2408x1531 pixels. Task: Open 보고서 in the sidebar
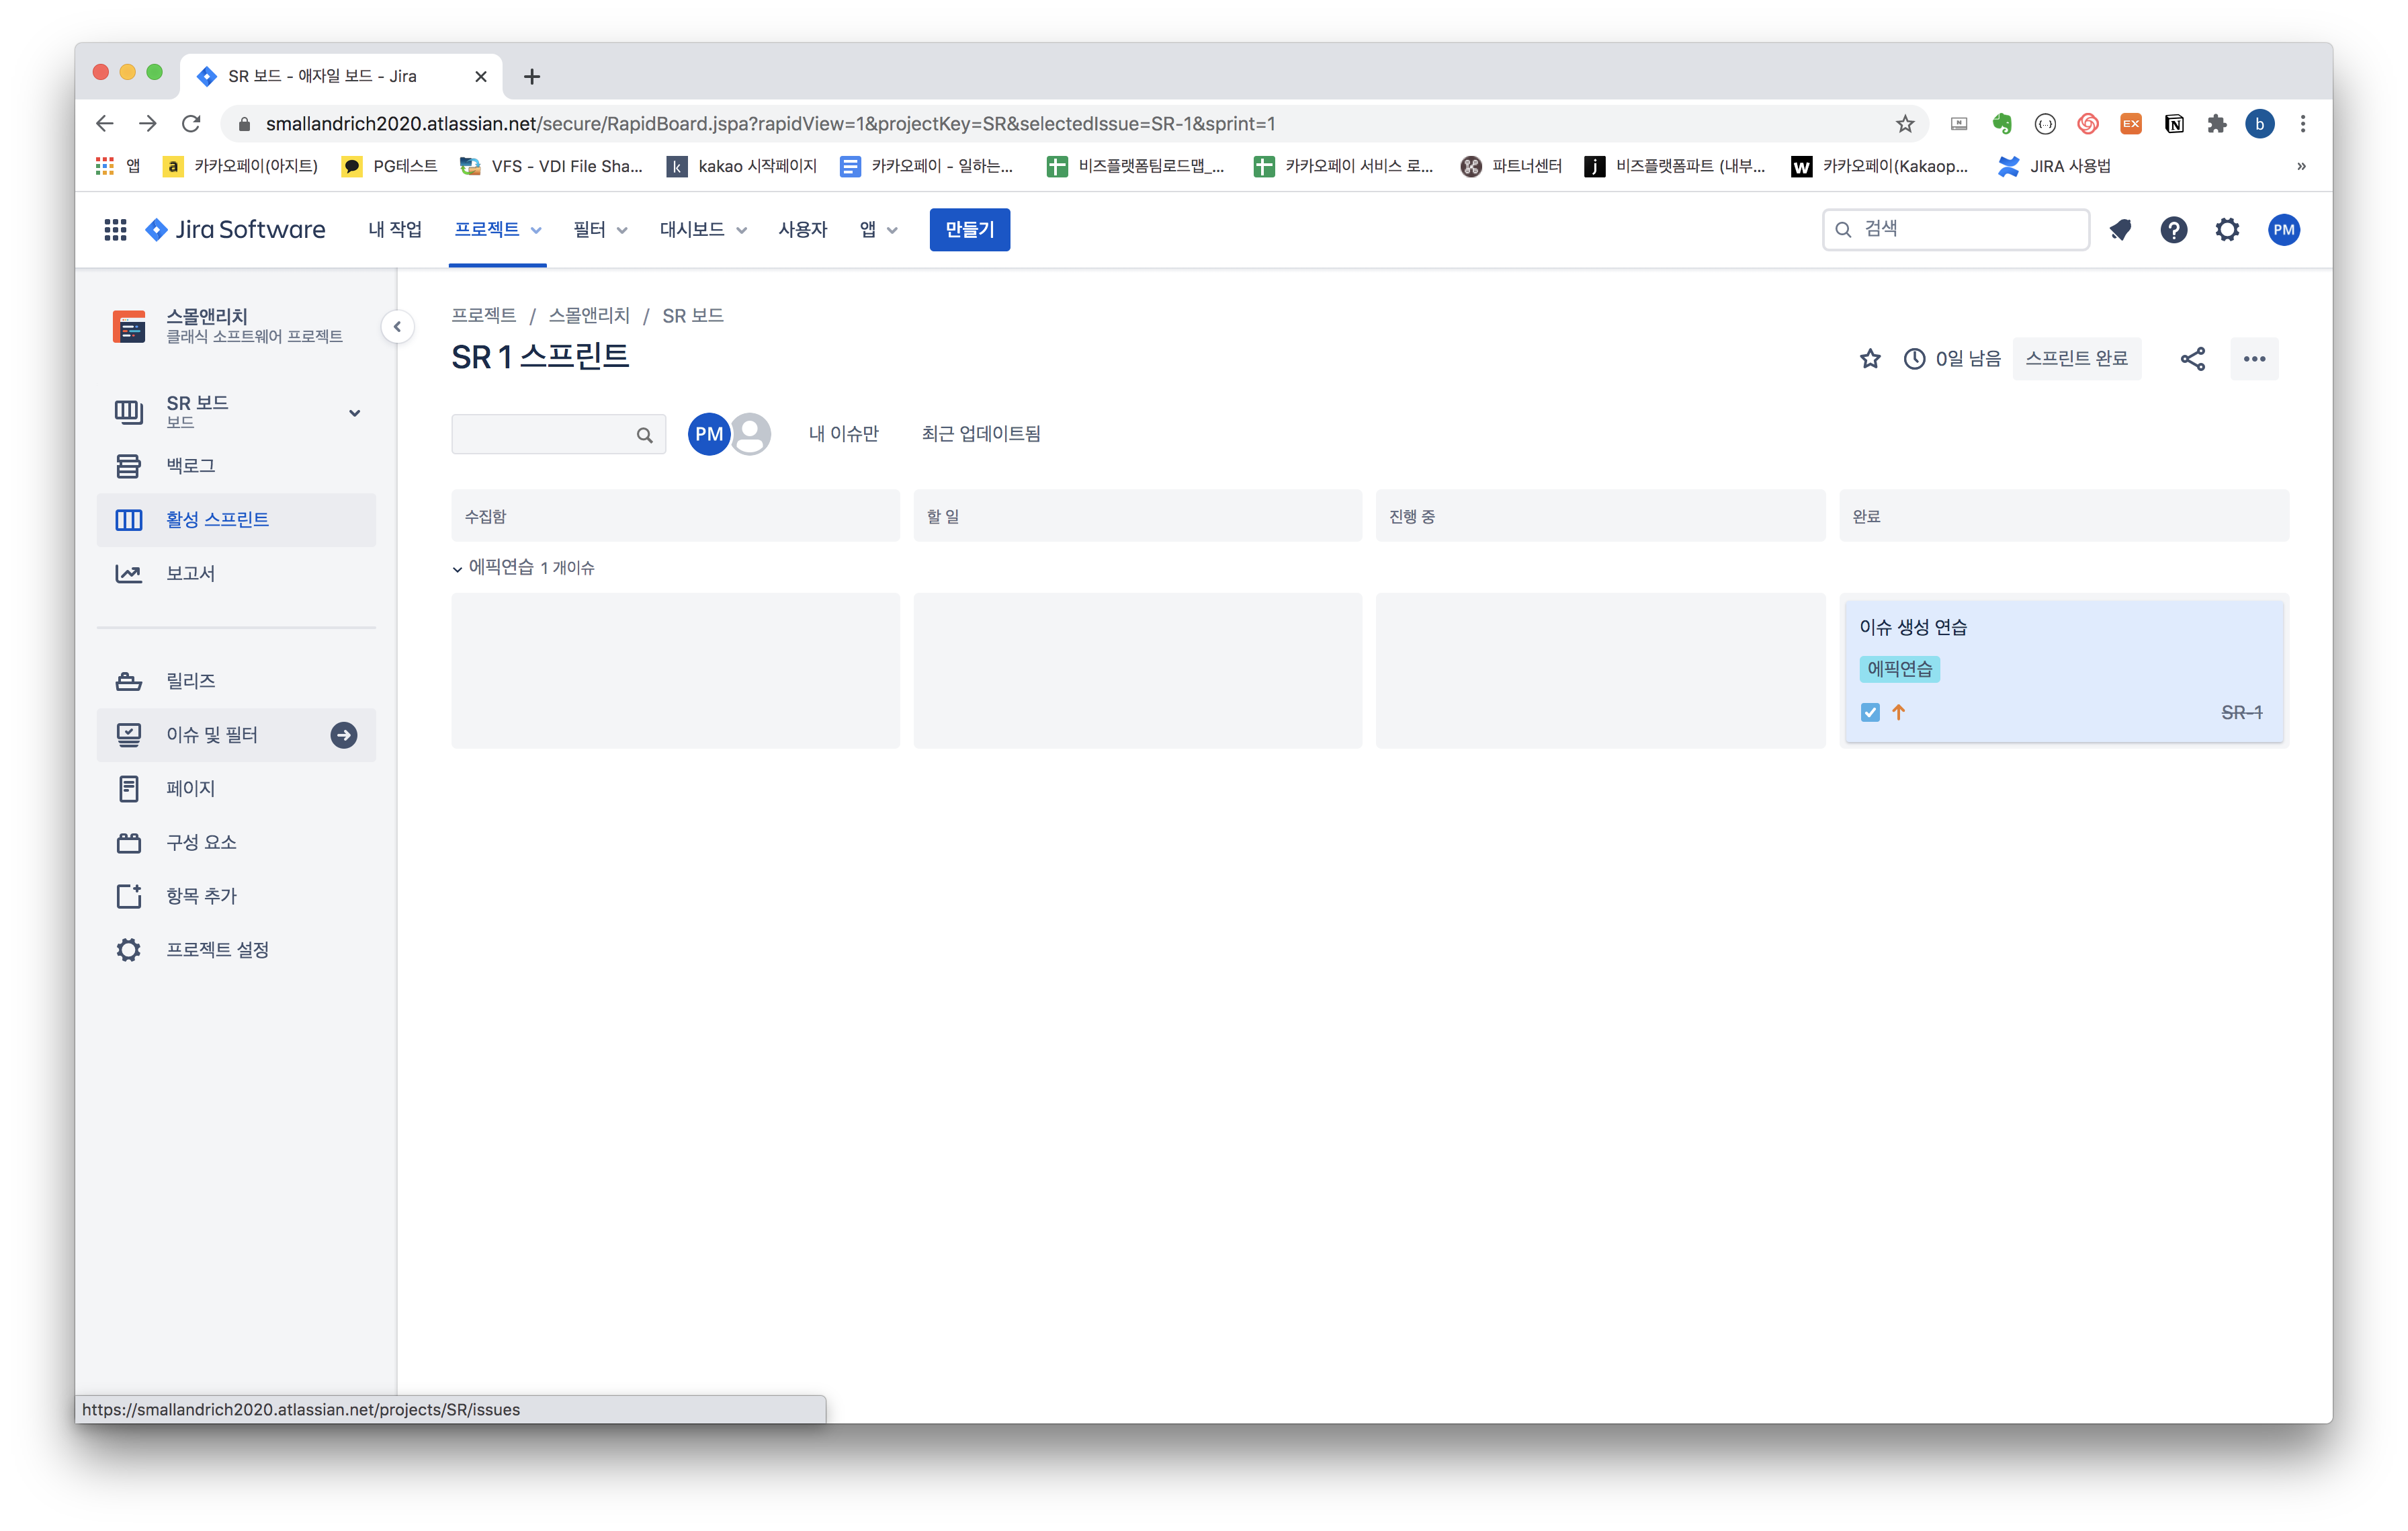click(190, 573)
